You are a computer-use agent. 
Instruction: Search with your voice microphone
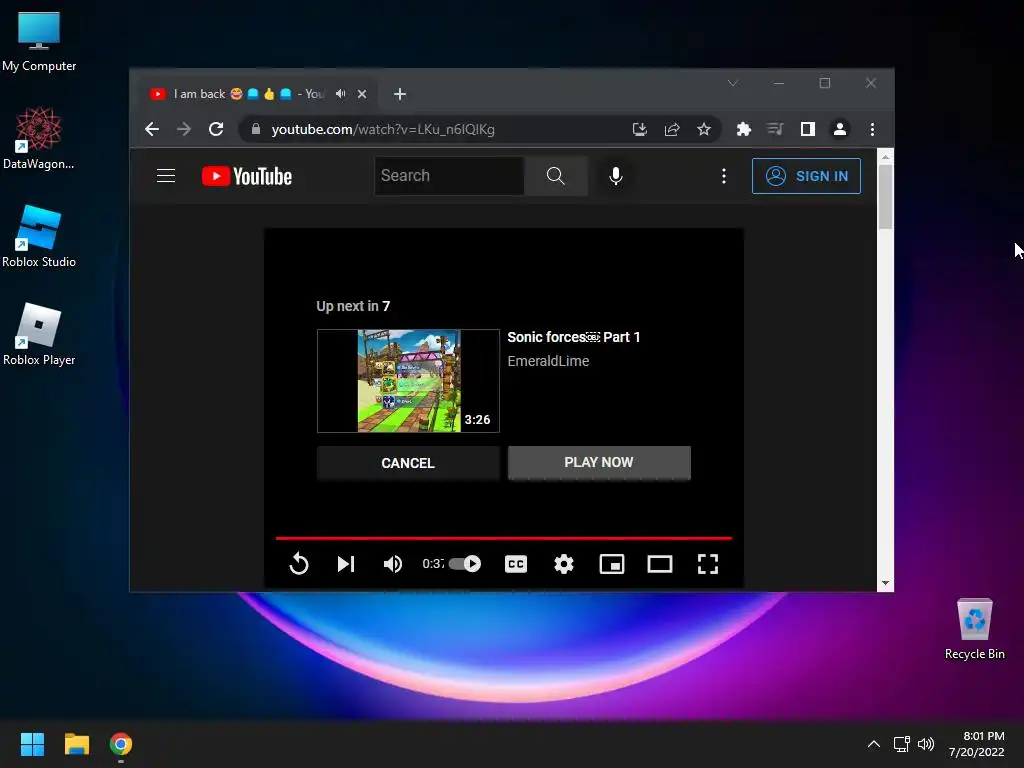pyautogui.click(x=615, y=176)
